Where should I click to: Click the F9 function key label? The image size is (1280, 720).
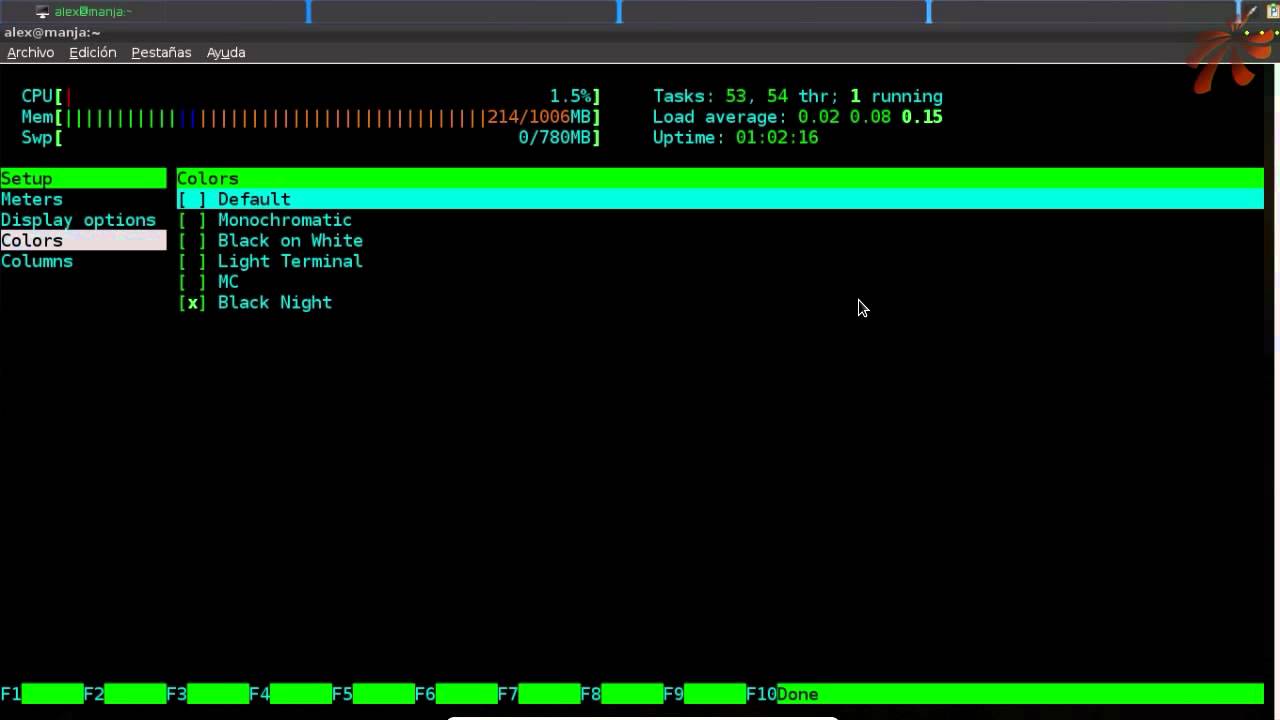coord(673,694)
